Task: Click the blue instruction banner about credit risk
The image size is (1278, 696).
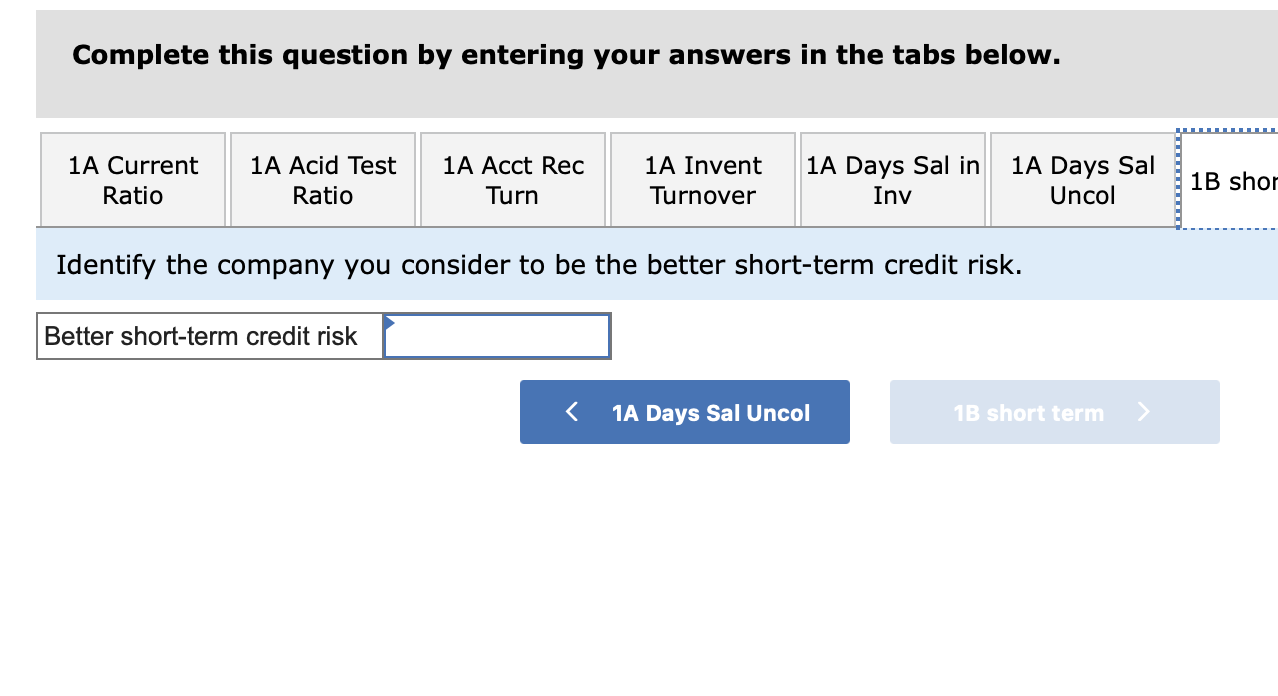Action: (640, 264)
